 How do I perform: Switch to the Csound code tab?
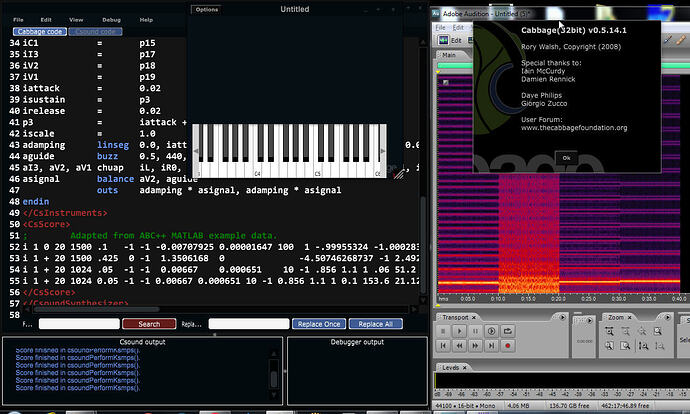click(x=96, y=32)
